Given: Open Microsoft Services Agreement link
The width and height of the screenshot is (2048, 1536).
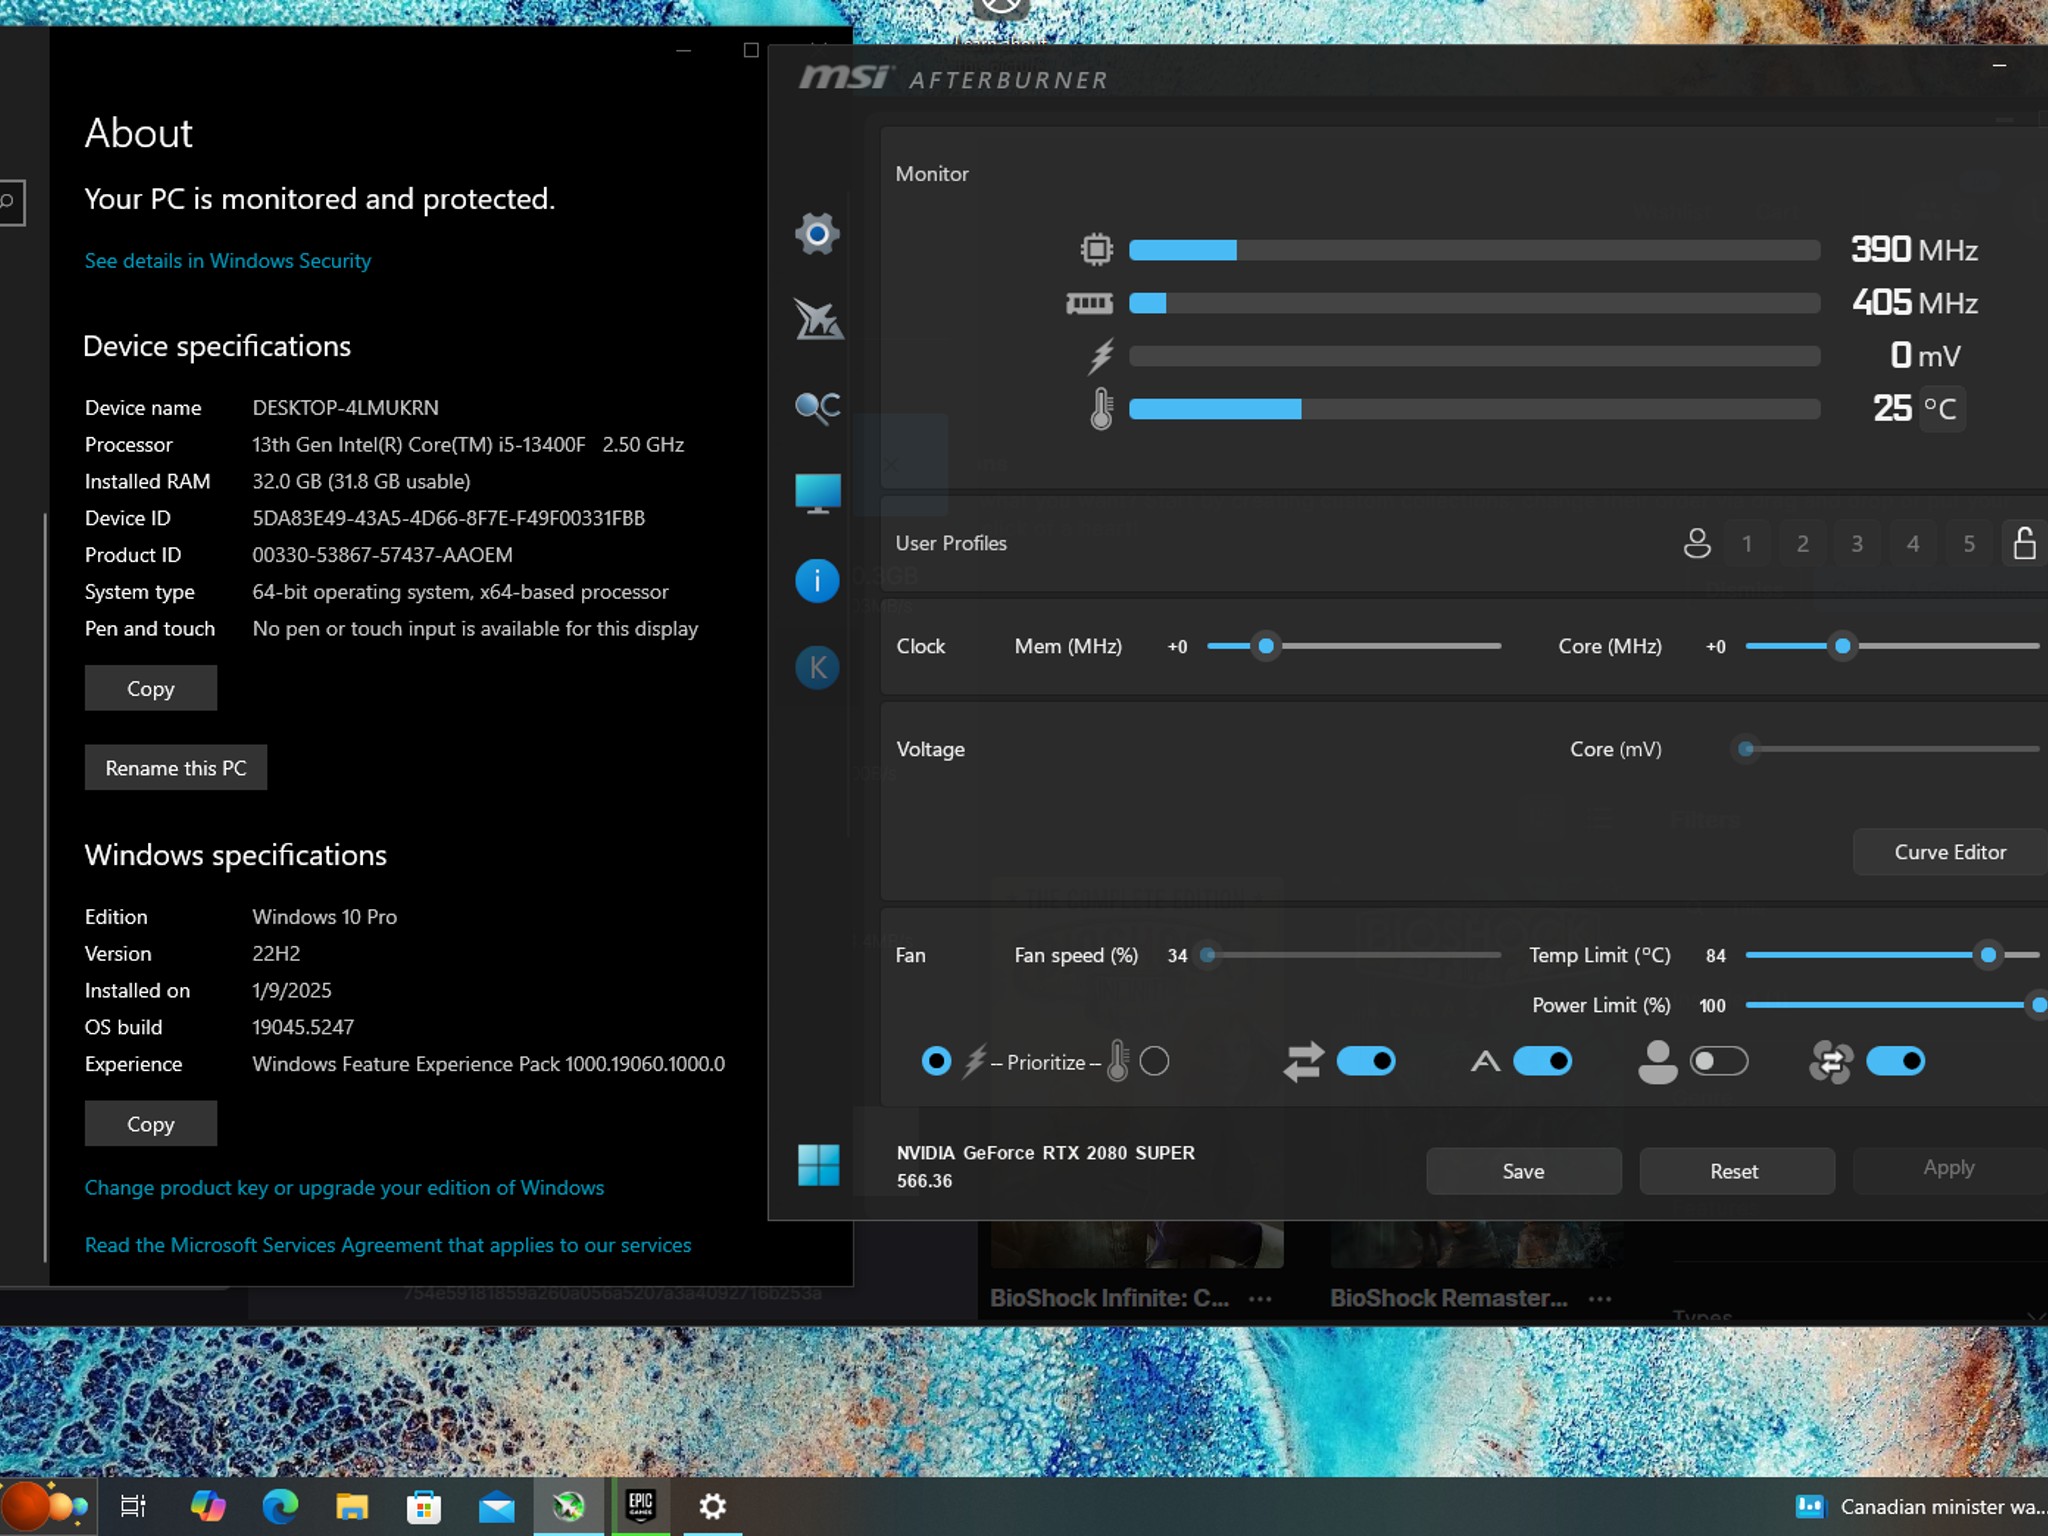Looking at the screenshot, I should [x=388, y=1245].
